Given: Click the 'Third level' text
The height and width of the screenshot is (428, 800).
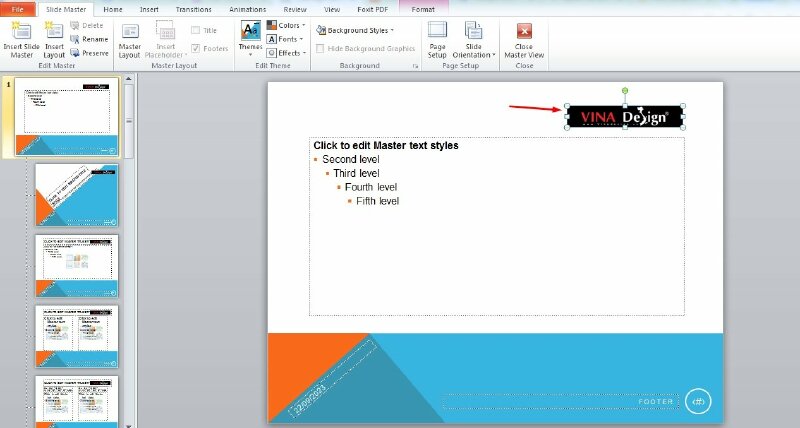Looking at the screenshot, I should point(356,173).
